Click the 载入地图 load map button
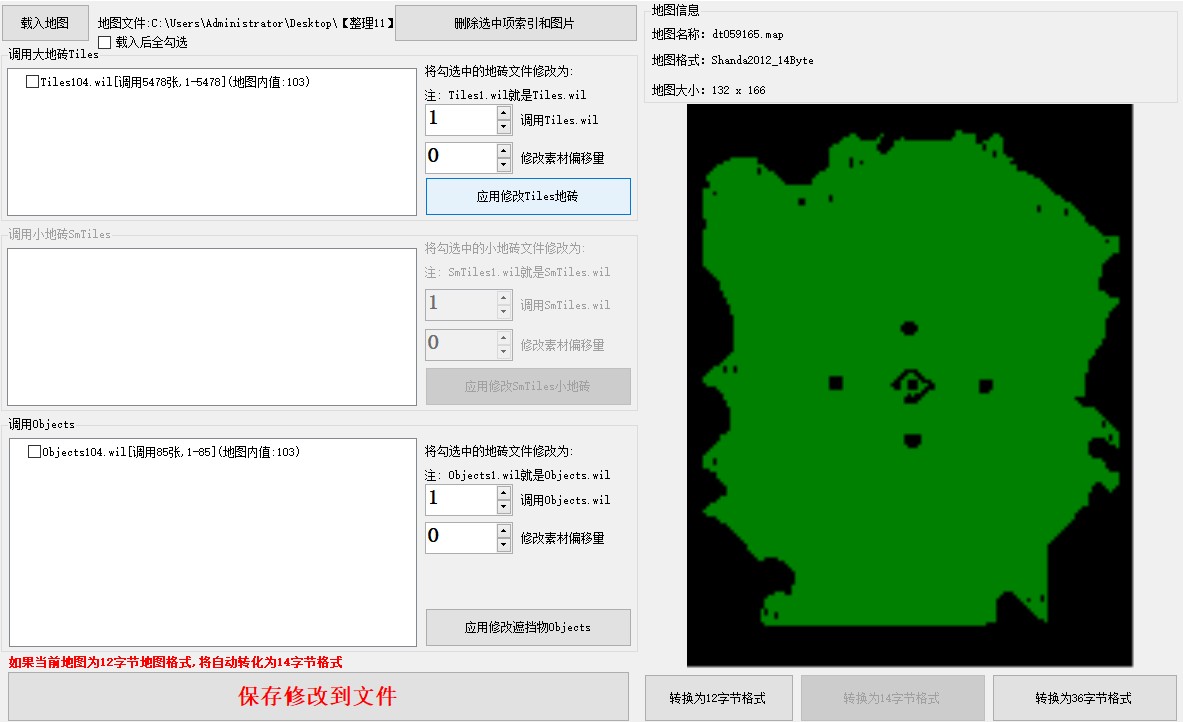The height and width of the screenshot is (722, 1183). [x=45, y=22]
